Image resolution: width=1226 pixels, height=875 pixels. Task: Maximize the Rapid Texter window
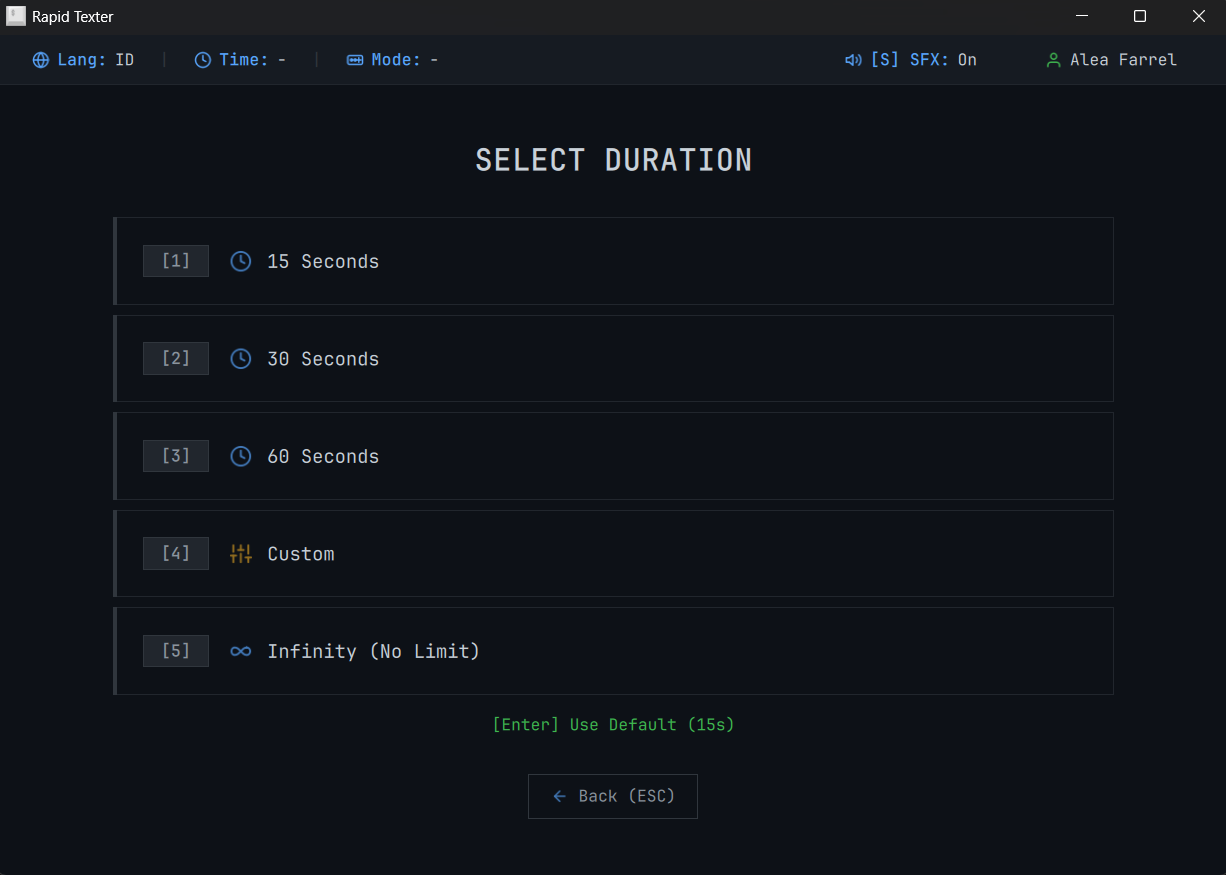(1140, 16)
